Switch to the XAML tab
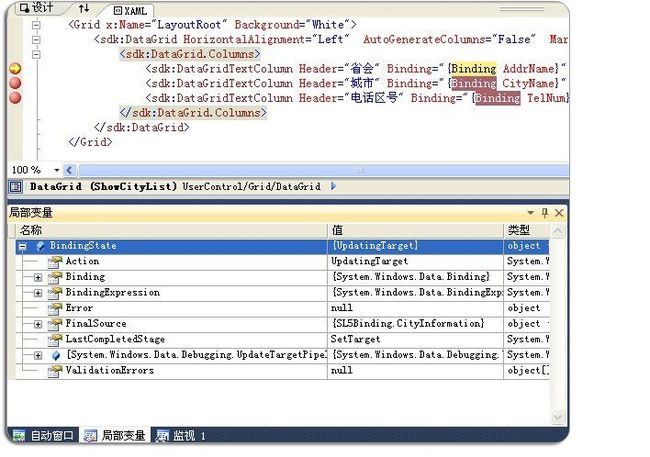 (131, 10)
